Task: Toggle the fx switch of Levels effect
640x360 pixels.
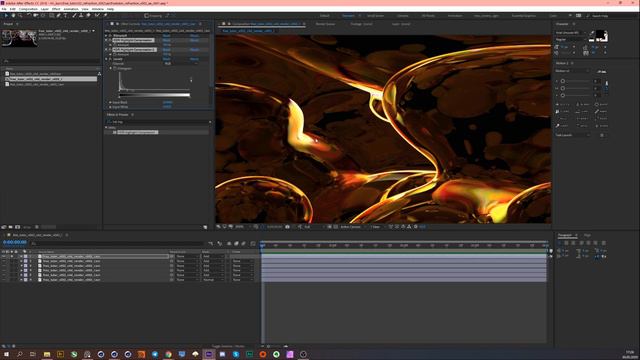Action: (x=110, y=59)
